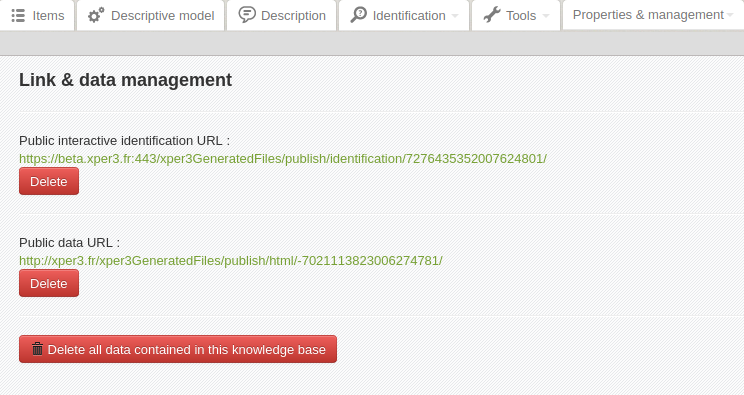Open the public interactive identification URL link
Viewport: 744px width, 395px height.
(x=283, y=159)
